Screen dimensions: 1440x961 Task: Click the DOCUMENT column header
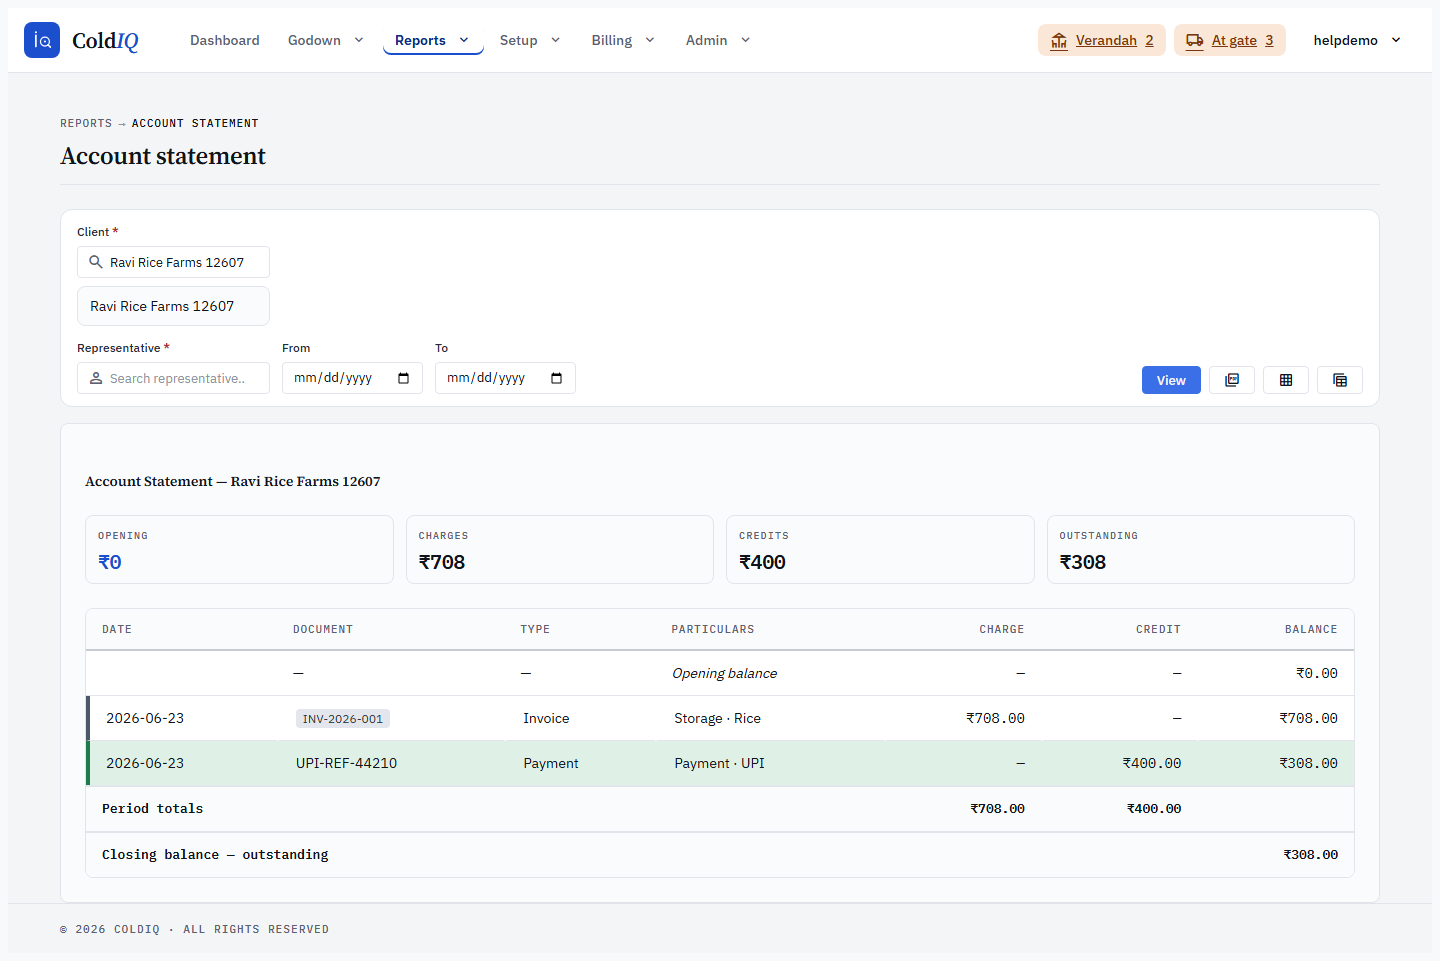coord(323,629)
